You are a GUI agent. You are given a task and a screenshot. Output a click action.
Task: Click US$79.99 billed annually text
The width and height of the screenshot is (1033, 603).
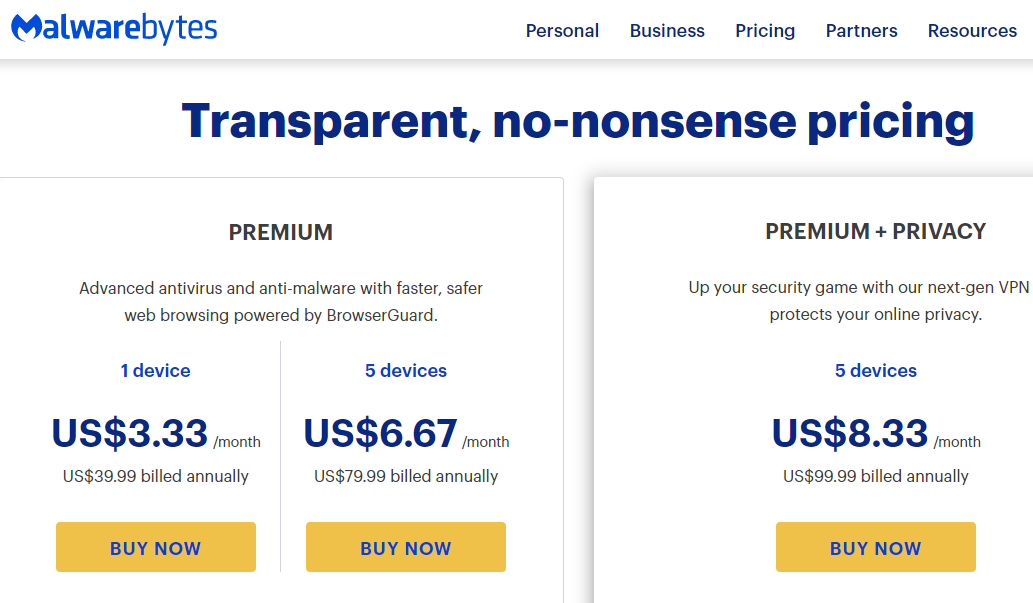click(406, 476)
